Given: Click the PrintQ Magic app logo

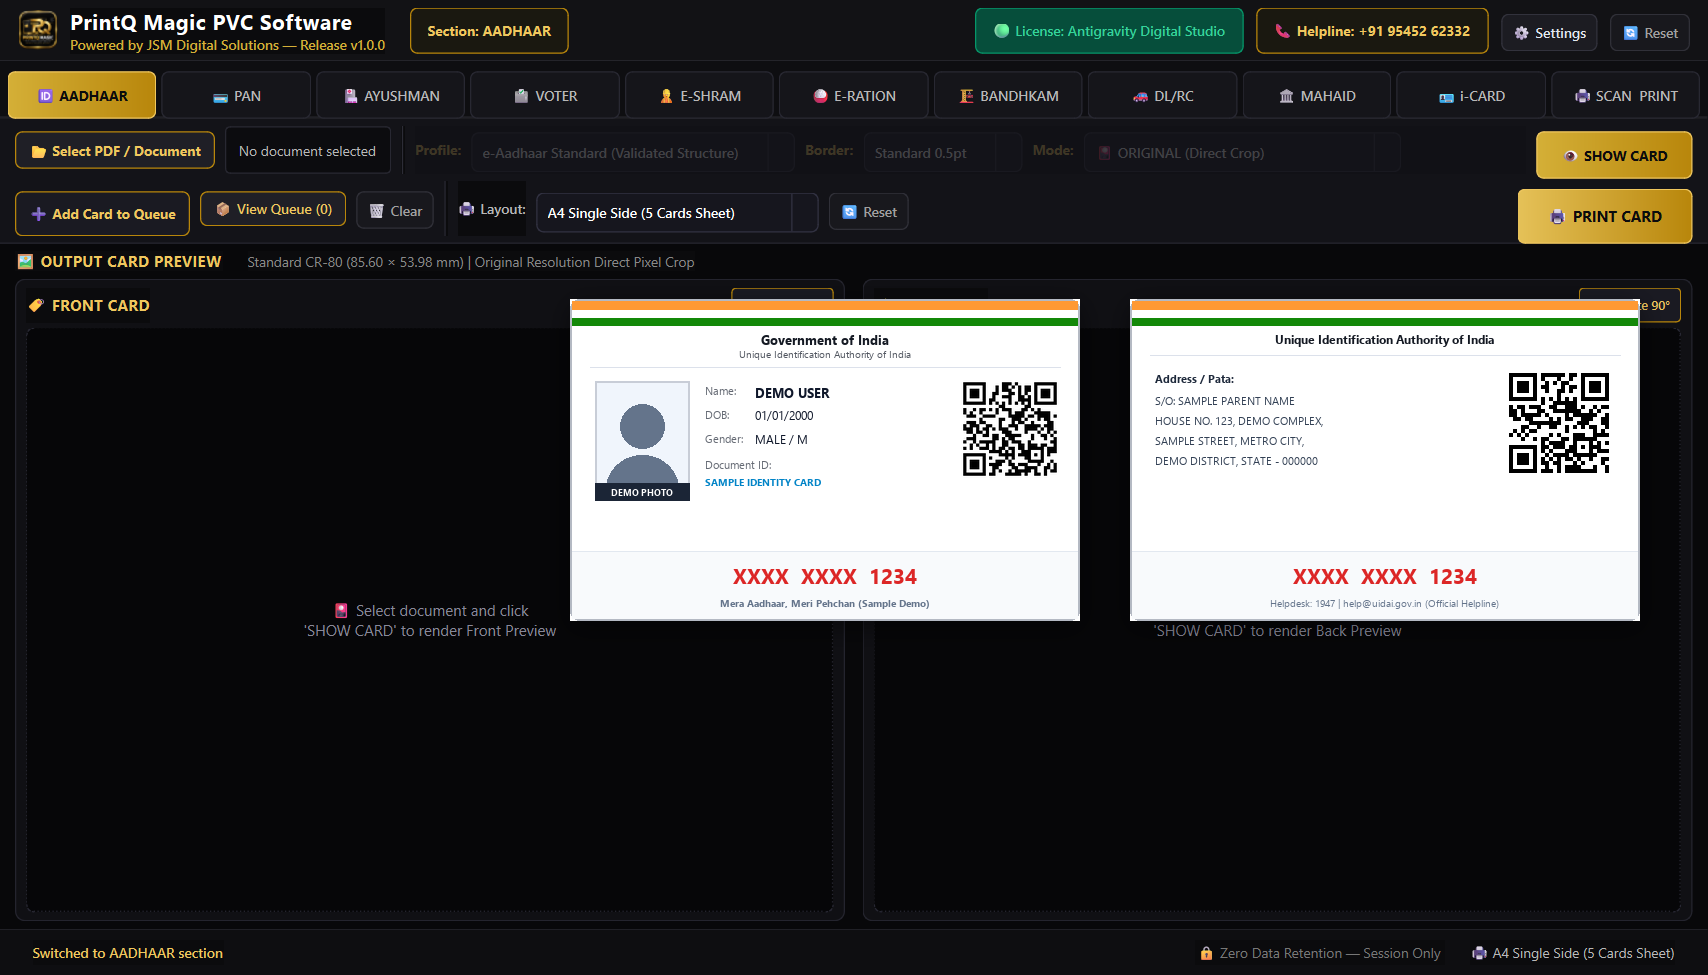Looking at the screenshot, I should [38, 30].
